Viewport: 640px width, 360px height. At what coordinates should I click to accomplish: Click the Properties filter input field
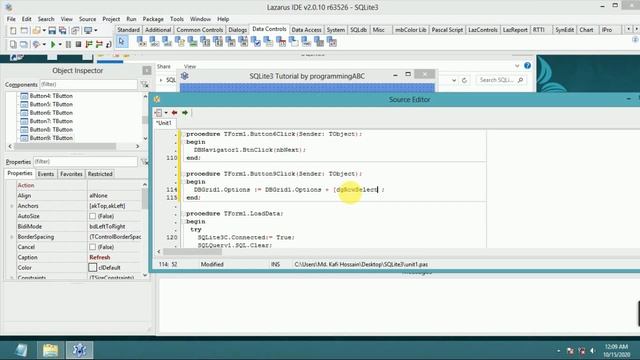[x=85, y=162]
